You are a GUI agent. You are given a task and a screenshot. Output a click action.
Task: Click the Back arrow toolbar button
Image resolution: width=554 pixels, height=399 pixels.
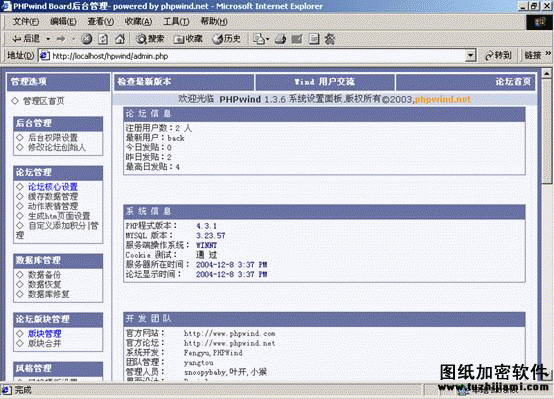tap(25, 39)
